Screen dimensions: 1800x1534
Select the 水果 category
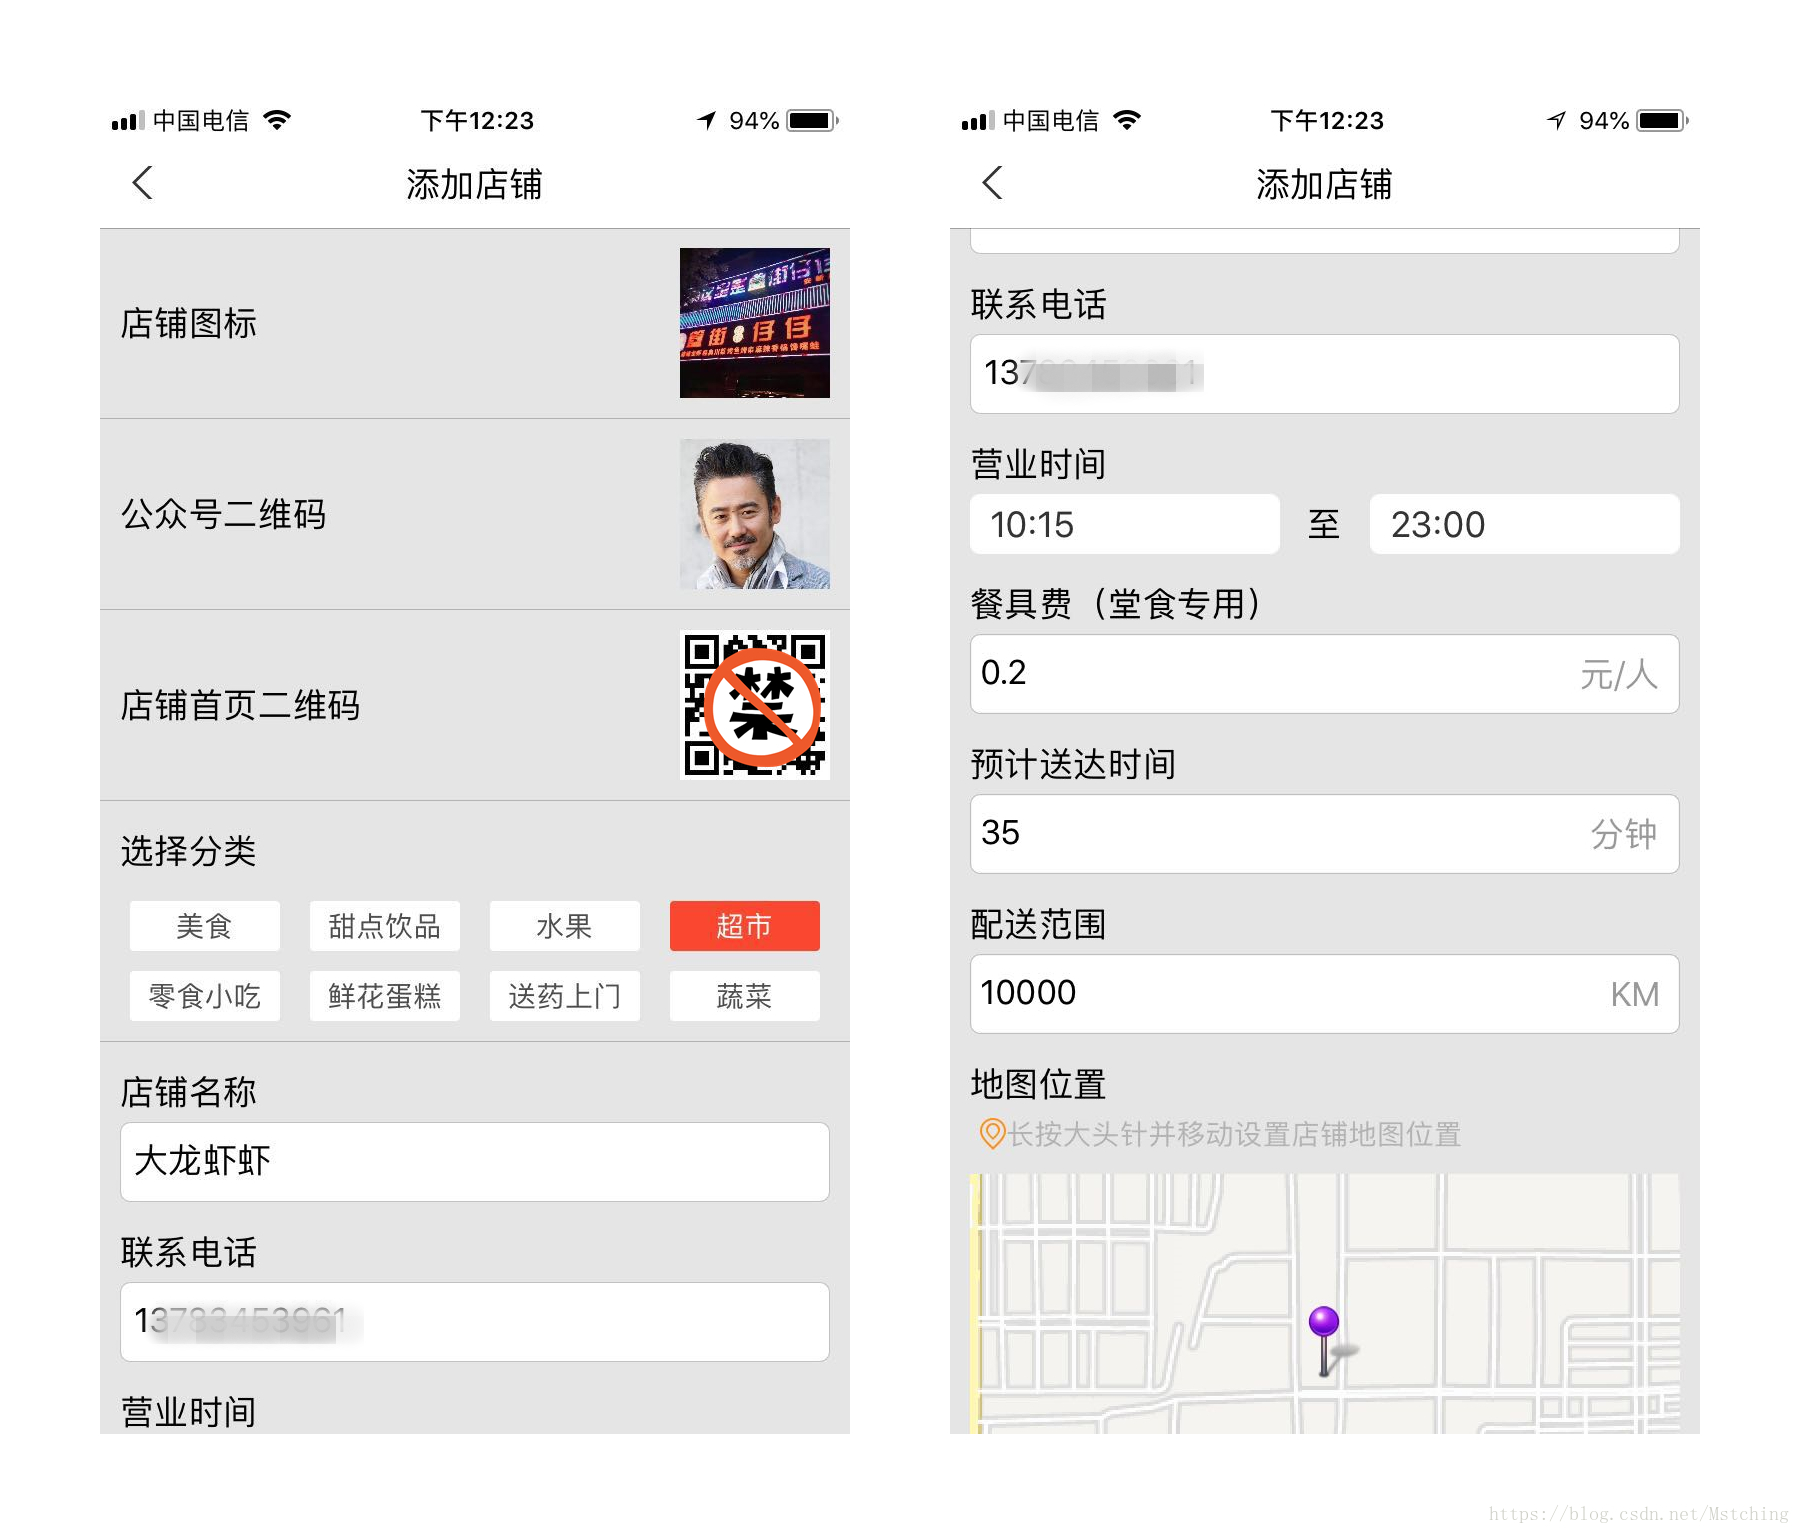pyautogui.click(x=565, y=926)
